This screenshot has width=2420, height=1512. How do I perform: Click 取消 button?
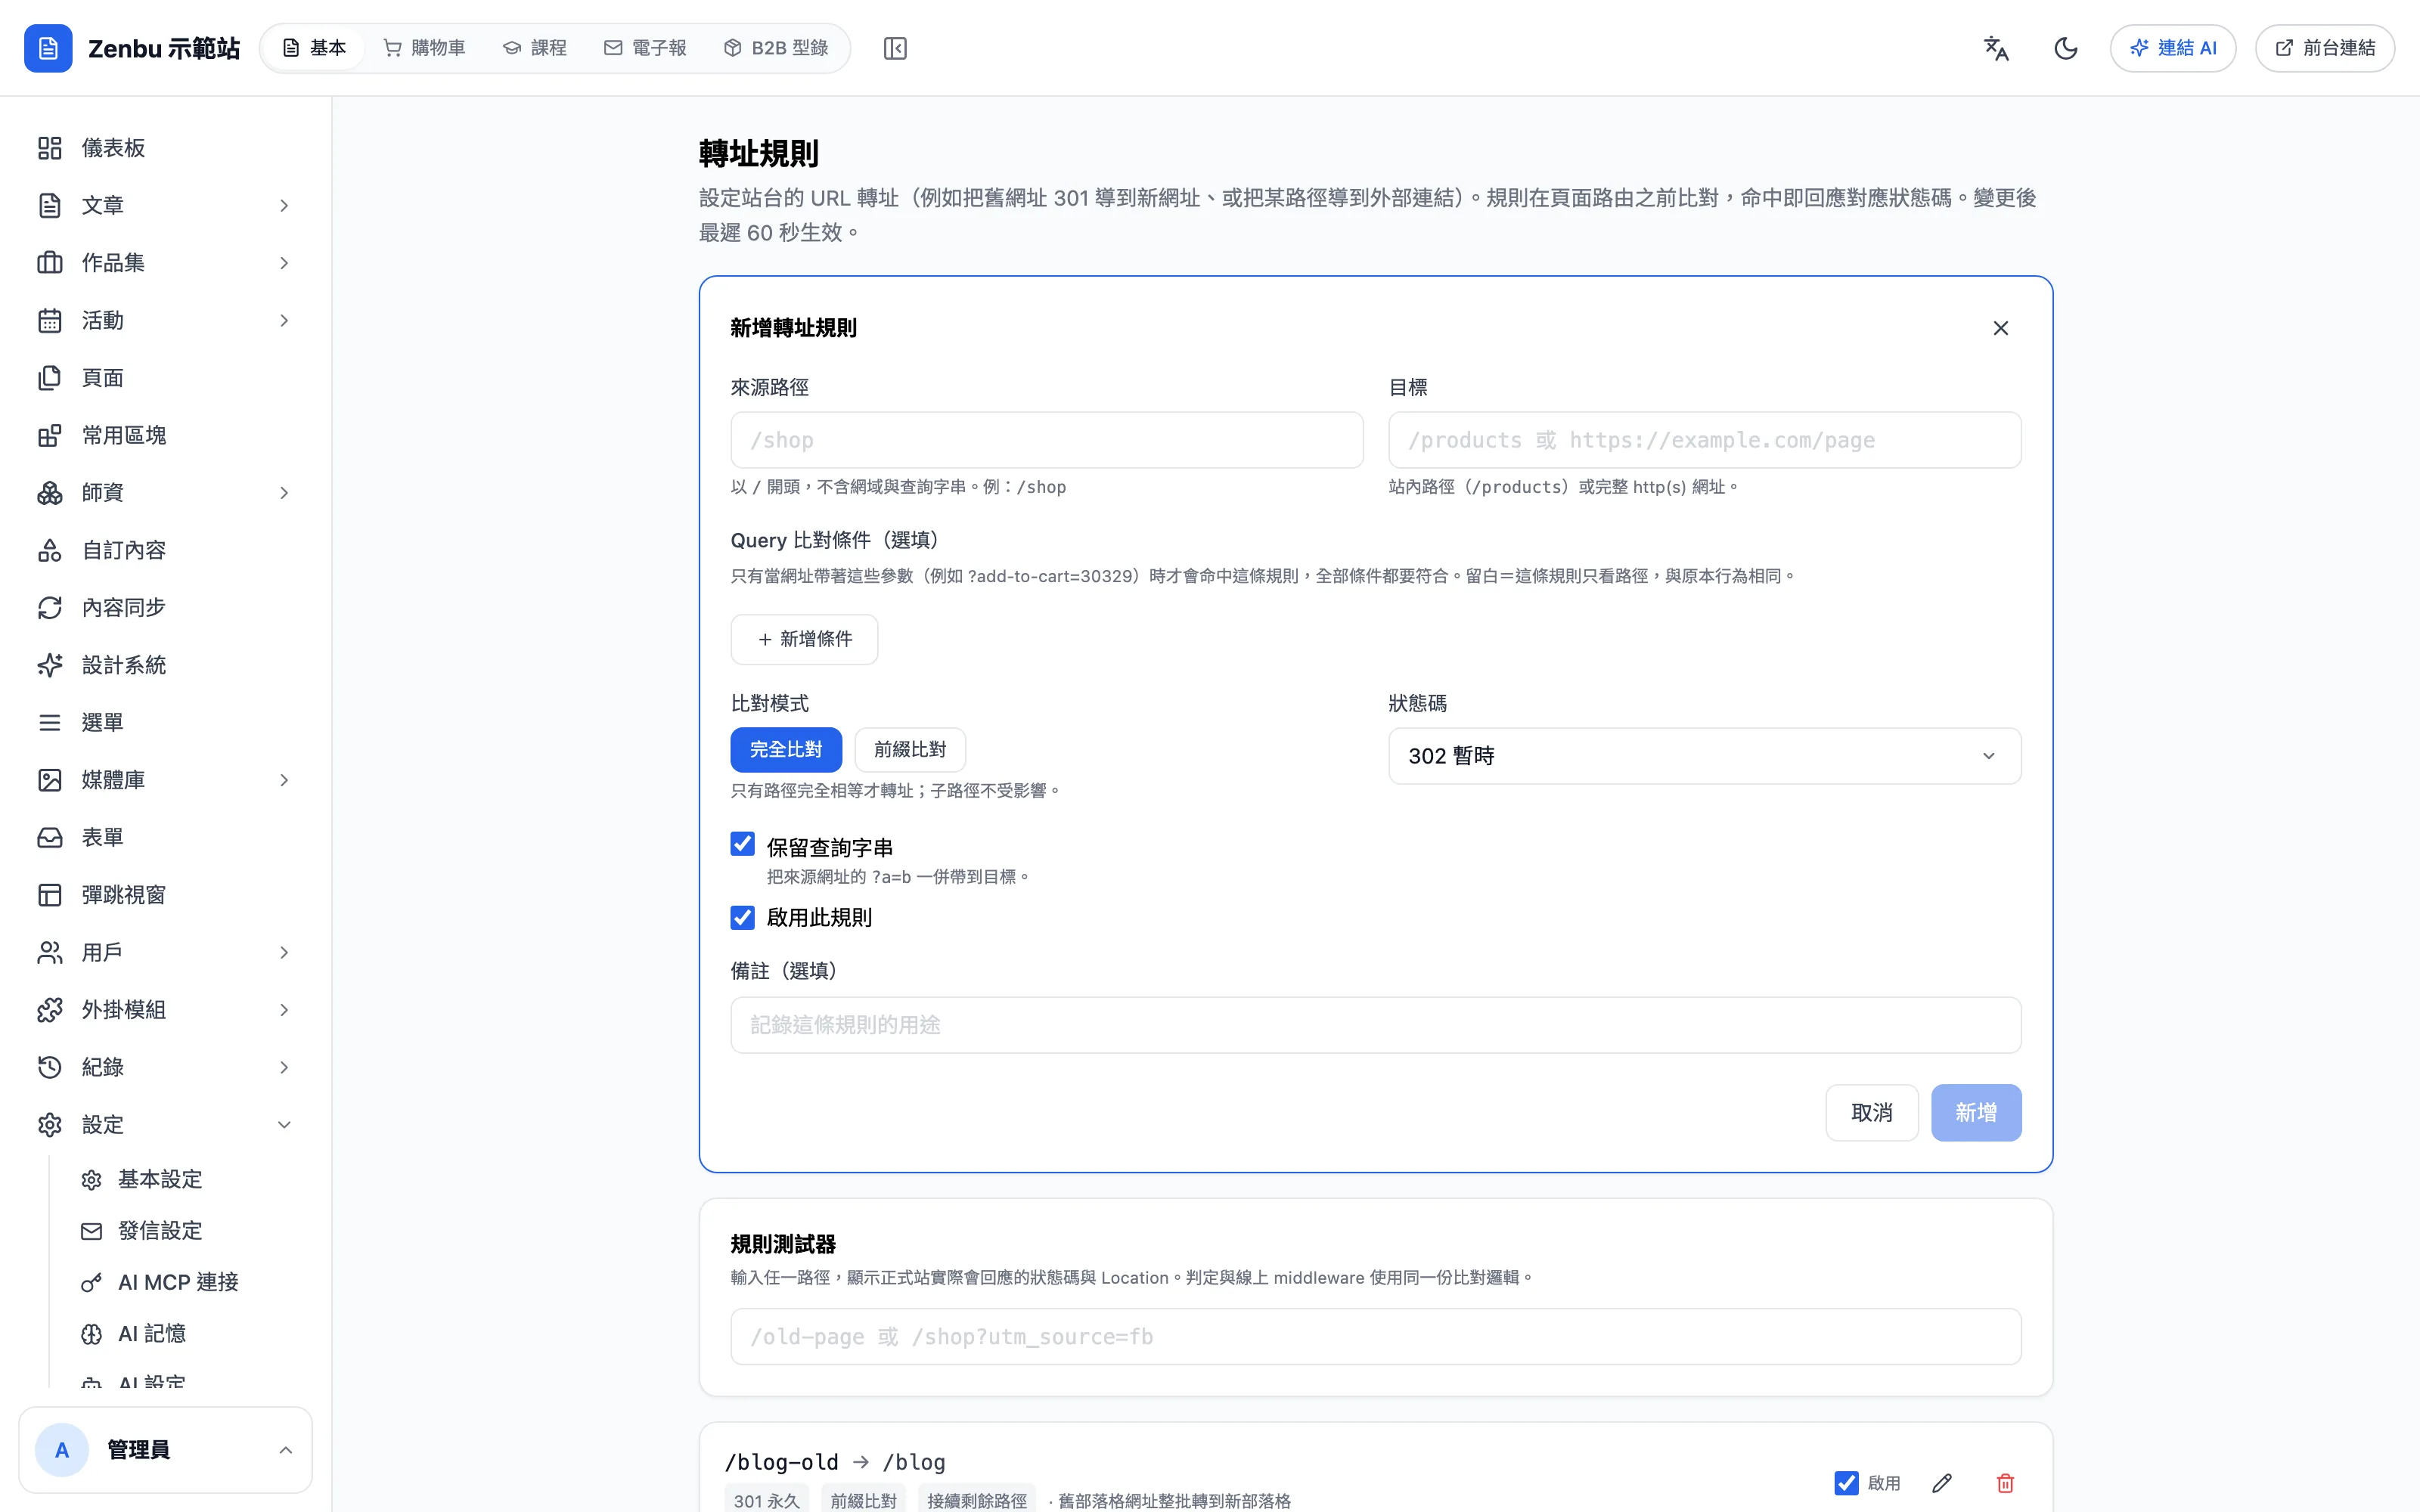pyautogui.click(x=1871, y=1112)
